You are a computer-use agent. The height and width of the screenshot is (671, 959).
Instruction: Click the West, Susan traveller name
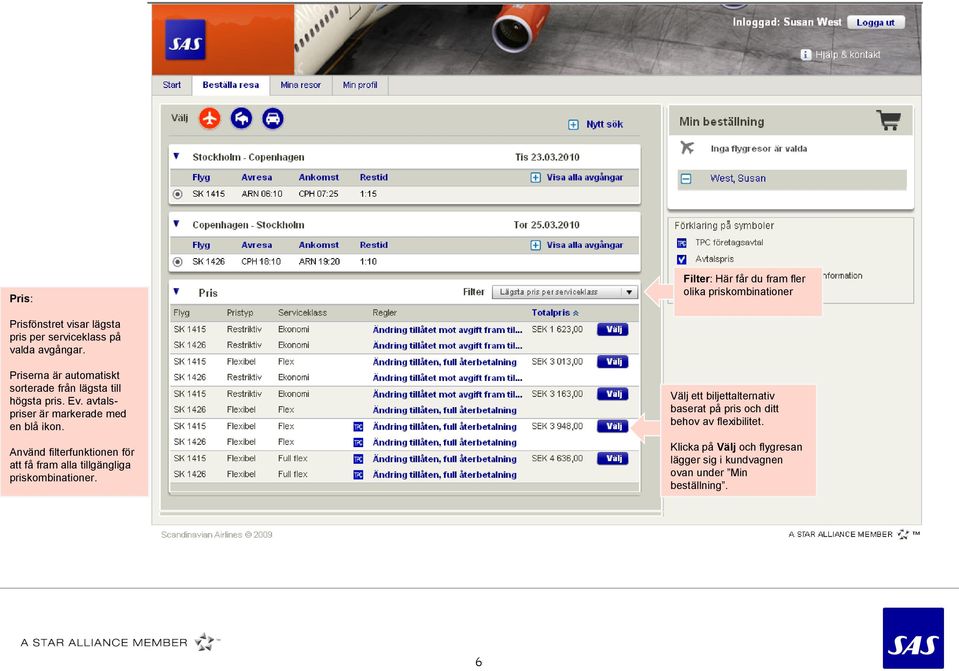(738, 179)
